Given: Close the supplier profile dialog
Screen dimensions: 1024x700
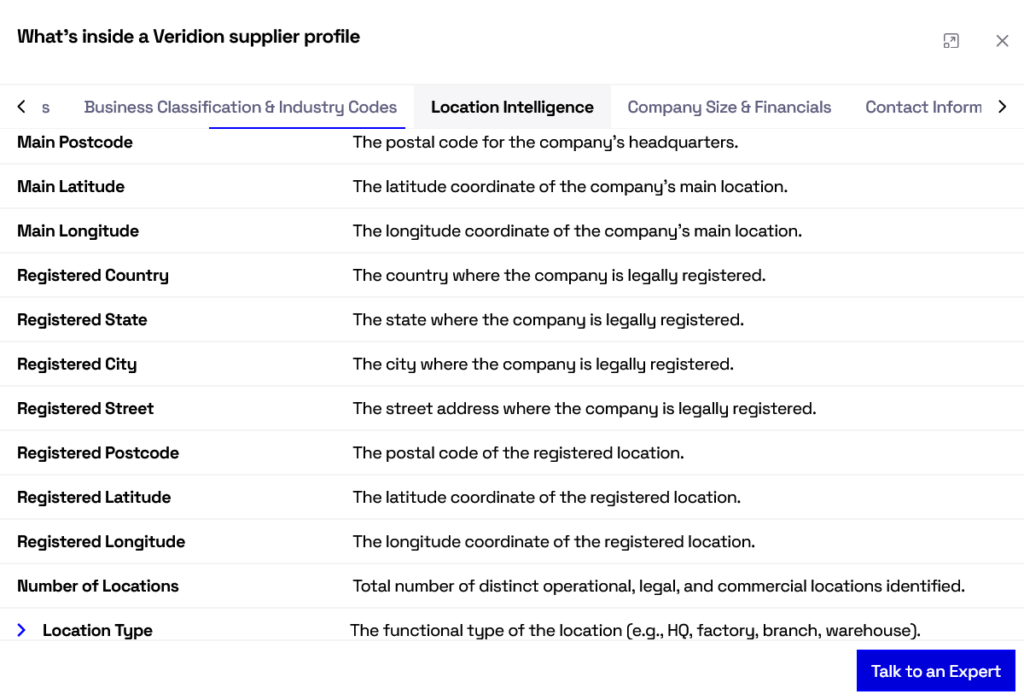Looking at the screenshot, I should [1002, 40].
